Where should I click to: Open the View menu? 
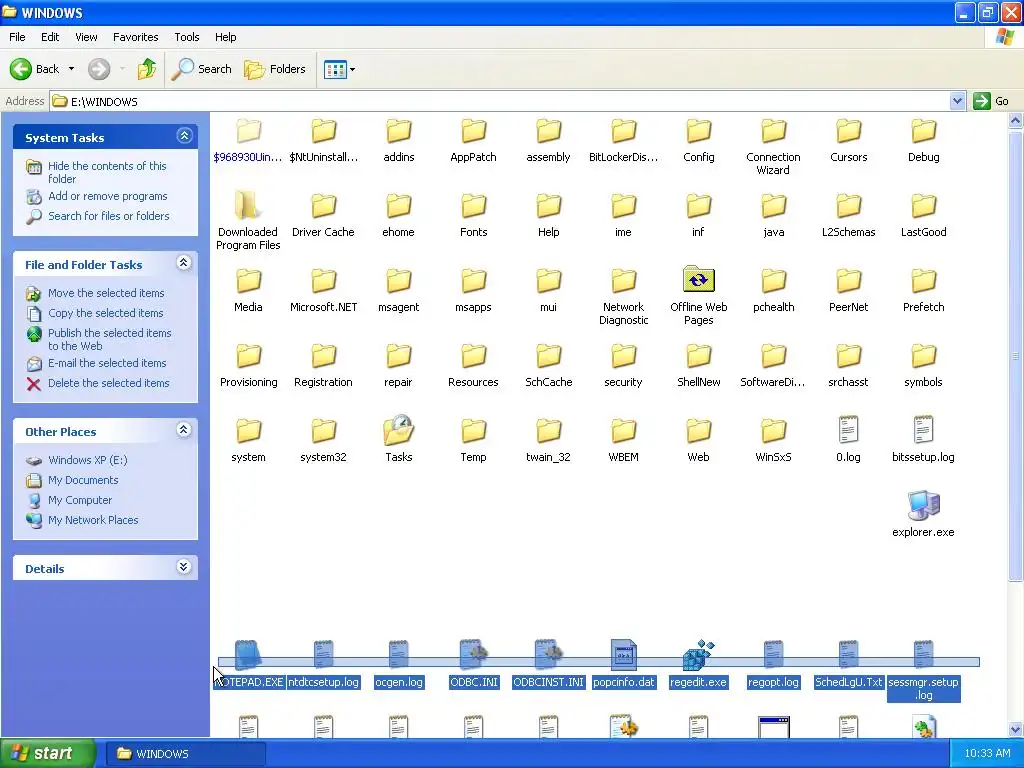(x=86, y=37)
